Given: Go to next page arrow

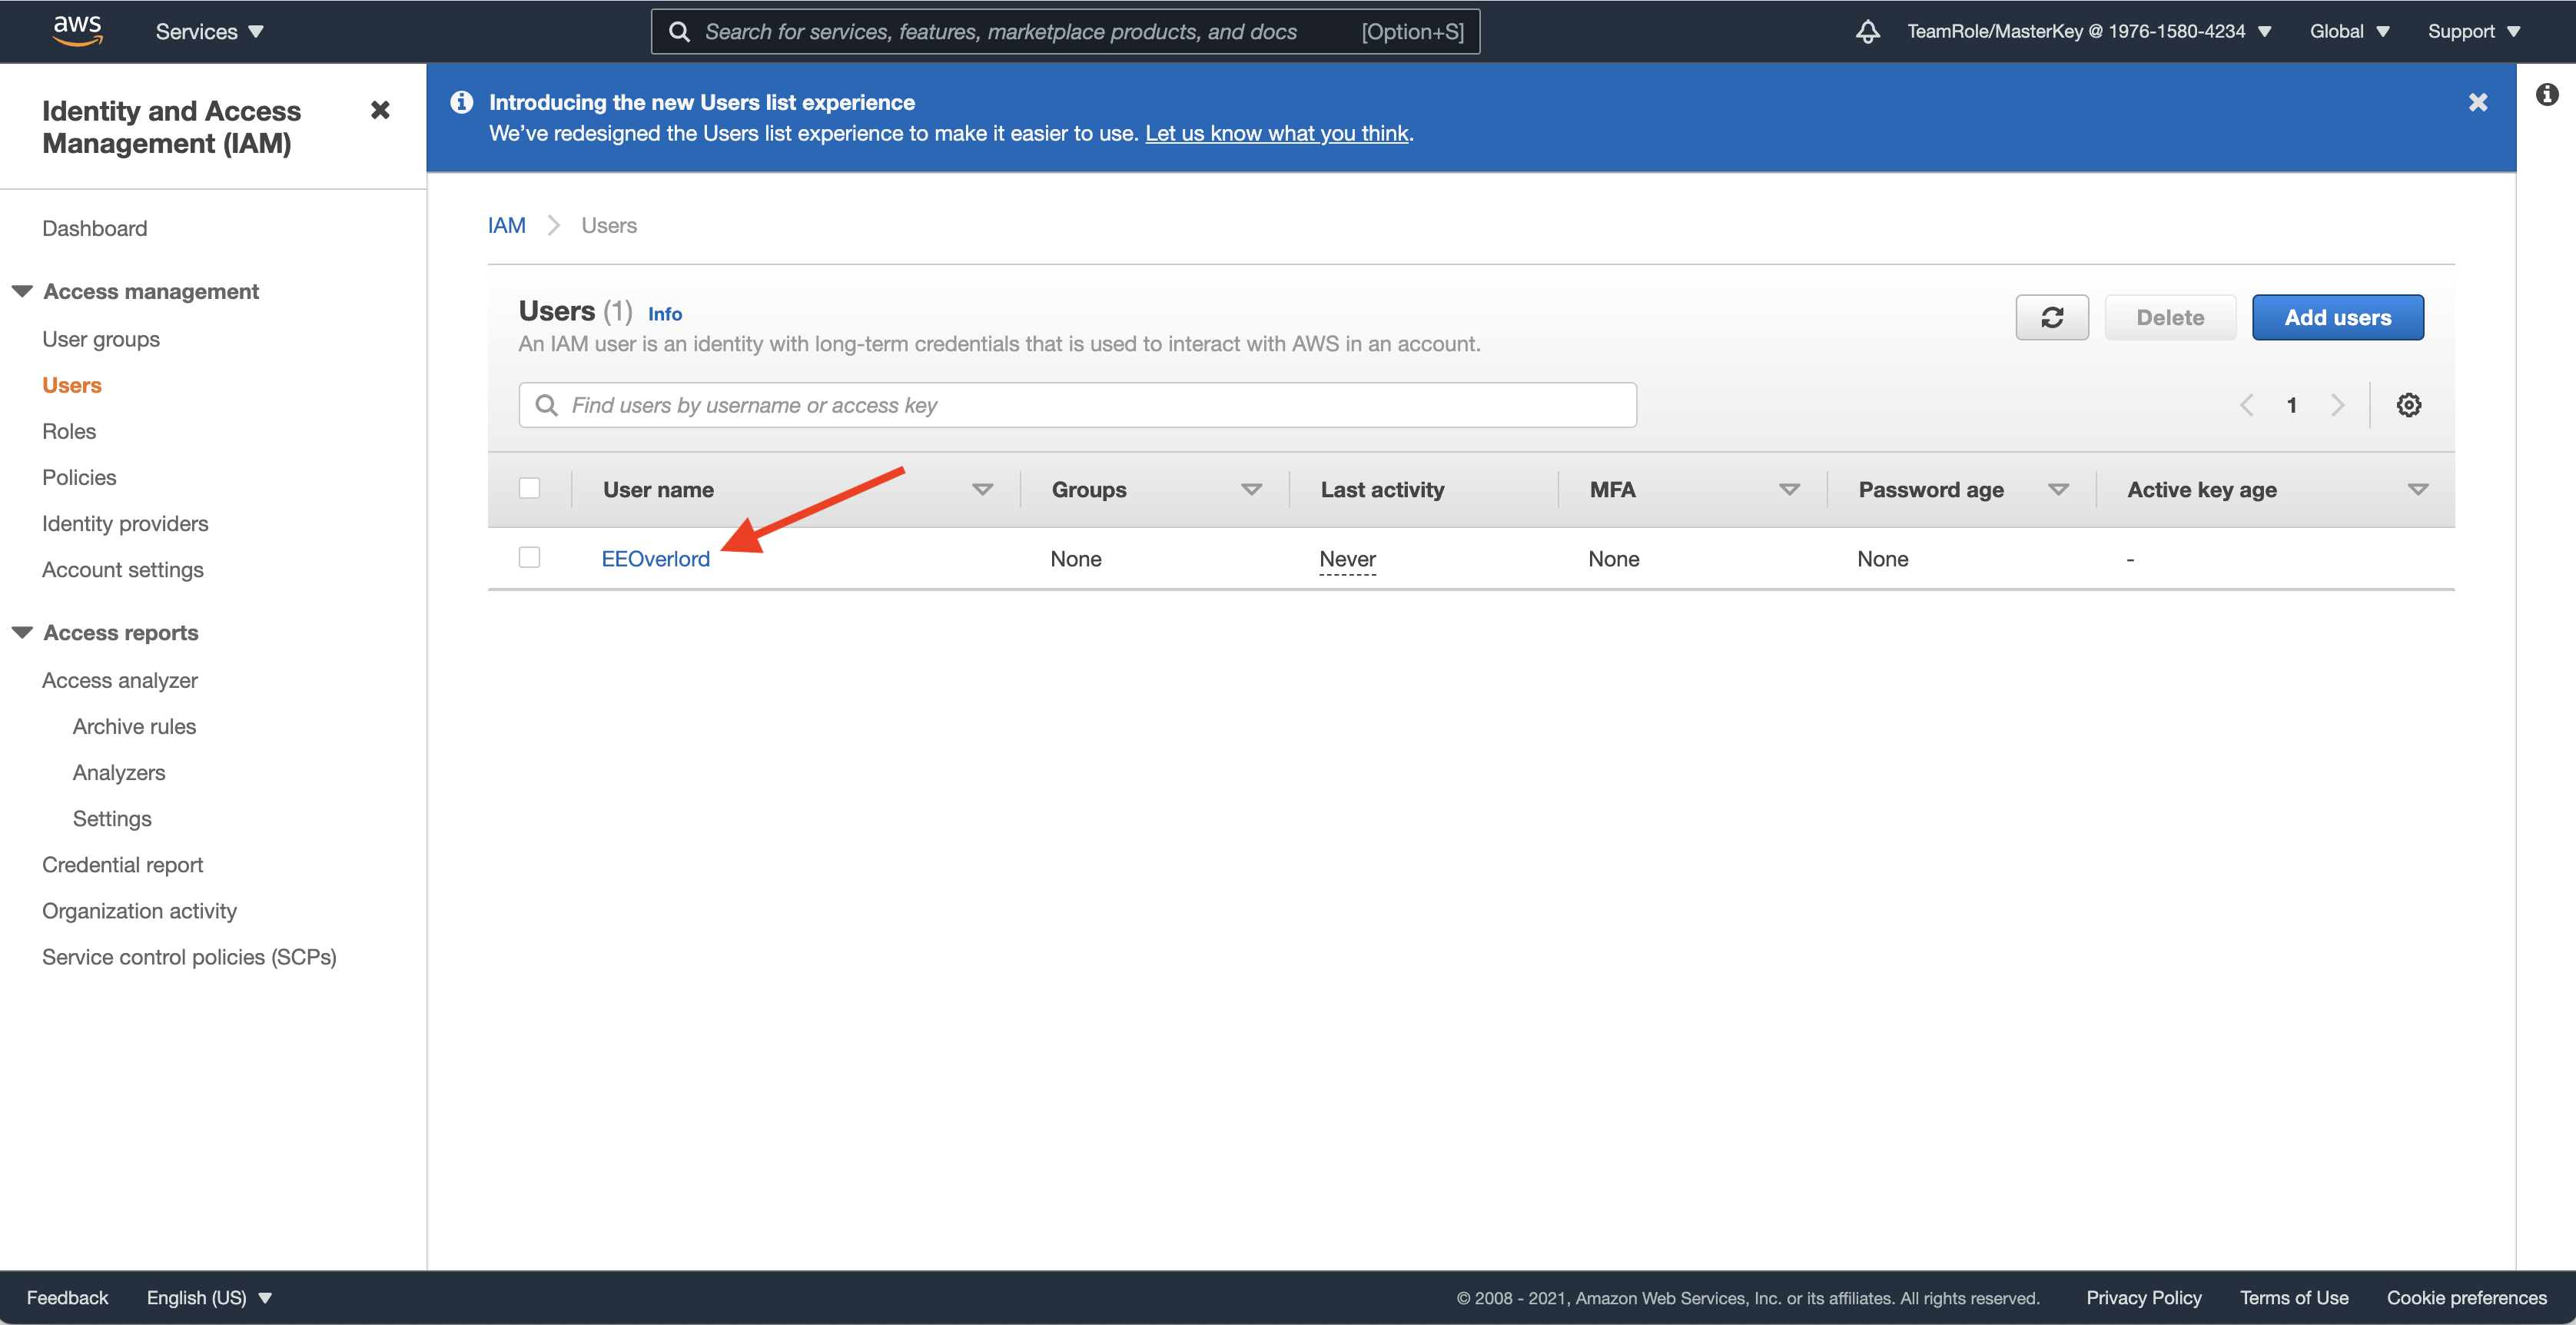Looking at the screenshot, I should tap(2337, 405).
